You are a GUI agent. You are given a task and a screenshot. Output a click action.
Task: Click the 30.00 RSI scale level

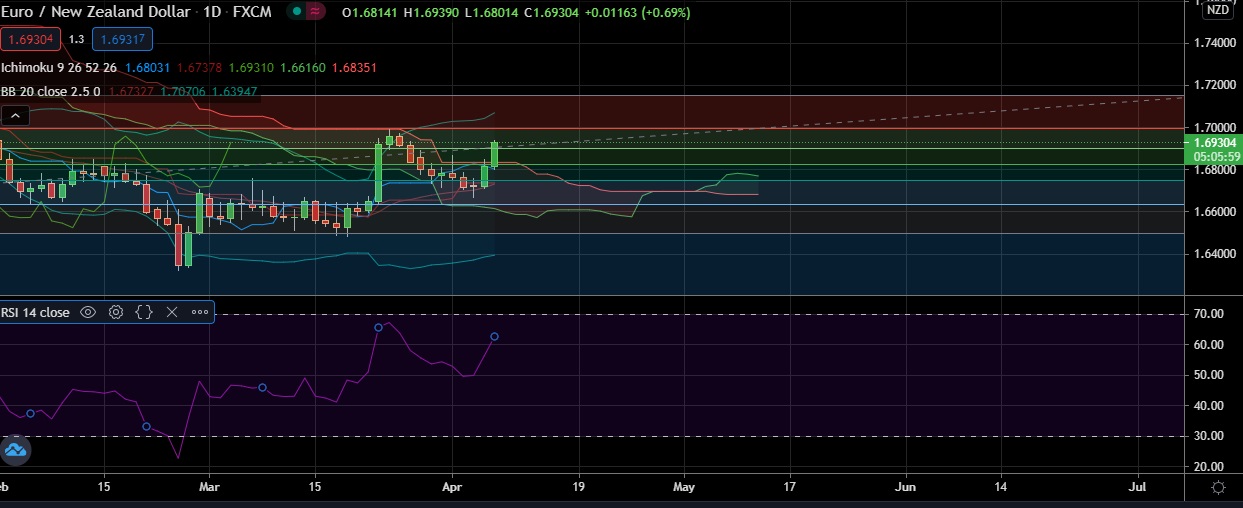(x=1207, y=436)
